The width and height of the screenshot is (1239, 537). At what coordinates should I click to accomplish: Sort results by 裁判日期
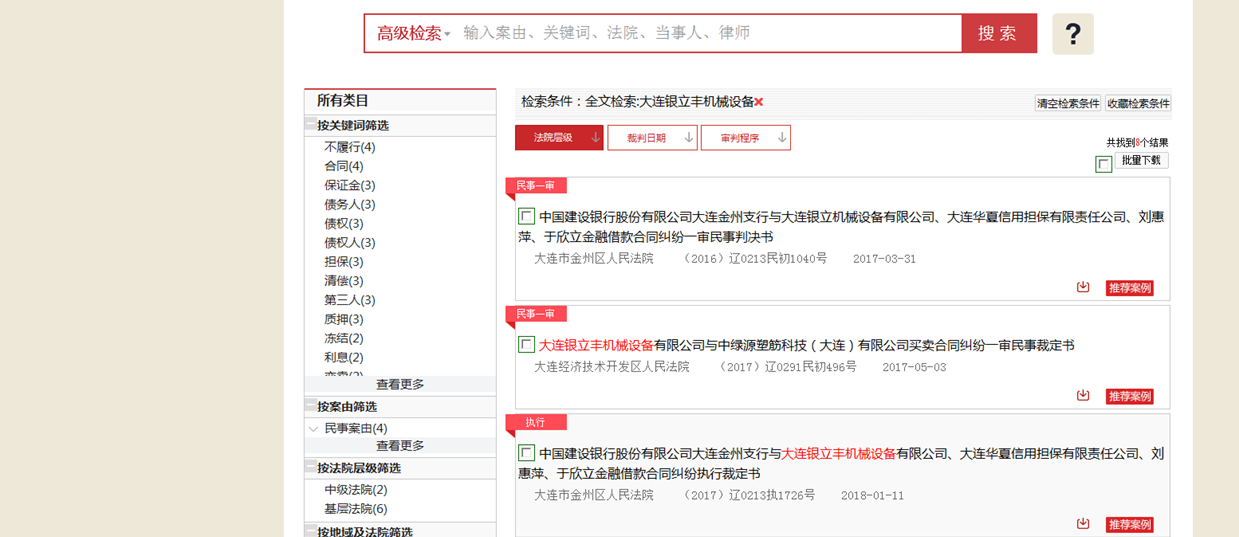[x=651, y=138]
